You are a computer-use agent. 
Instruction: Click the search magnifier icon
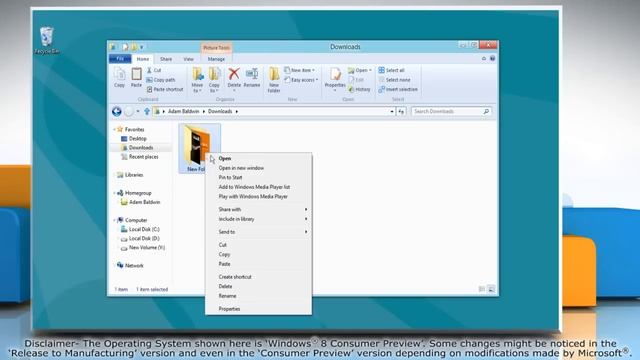[x=486, y=111]
